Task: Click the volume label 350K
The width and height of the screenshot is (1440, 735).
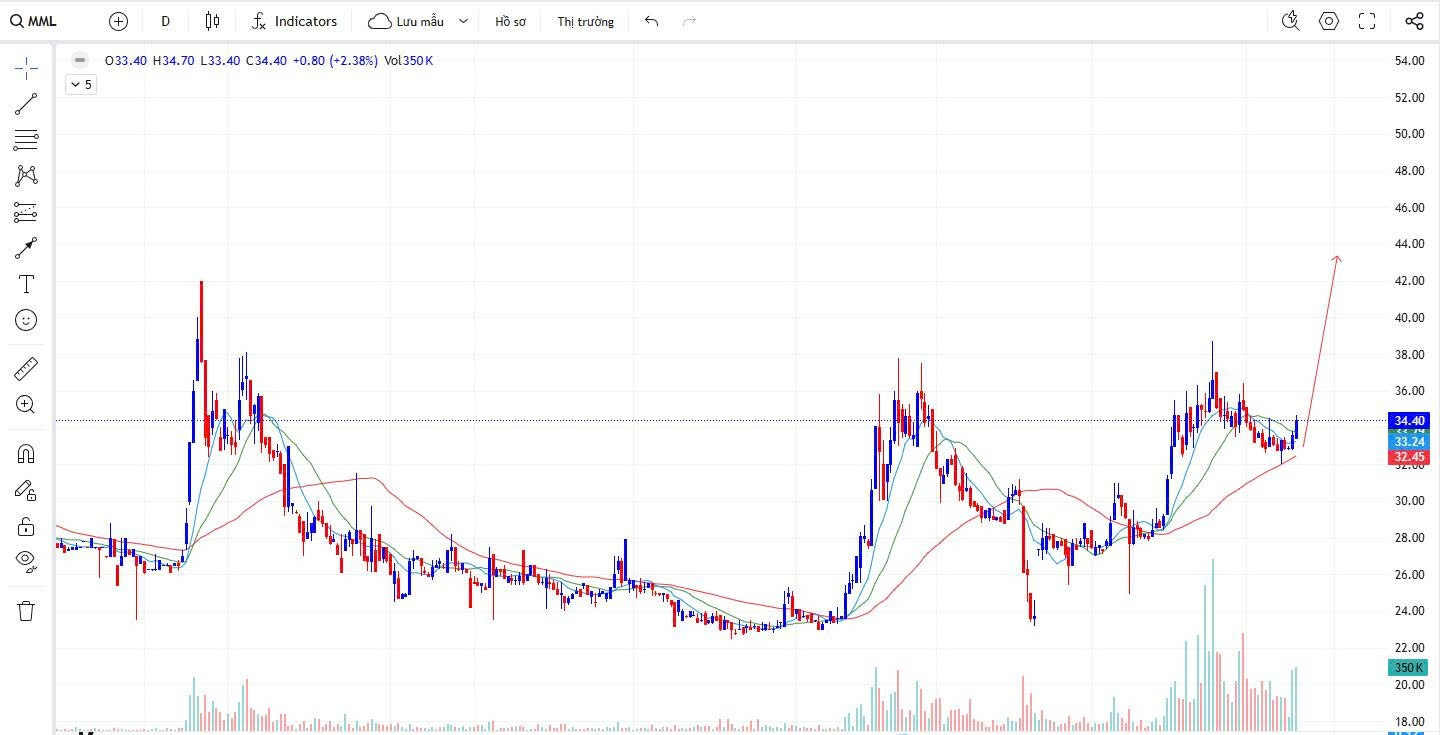Action: pos(1410,667)
